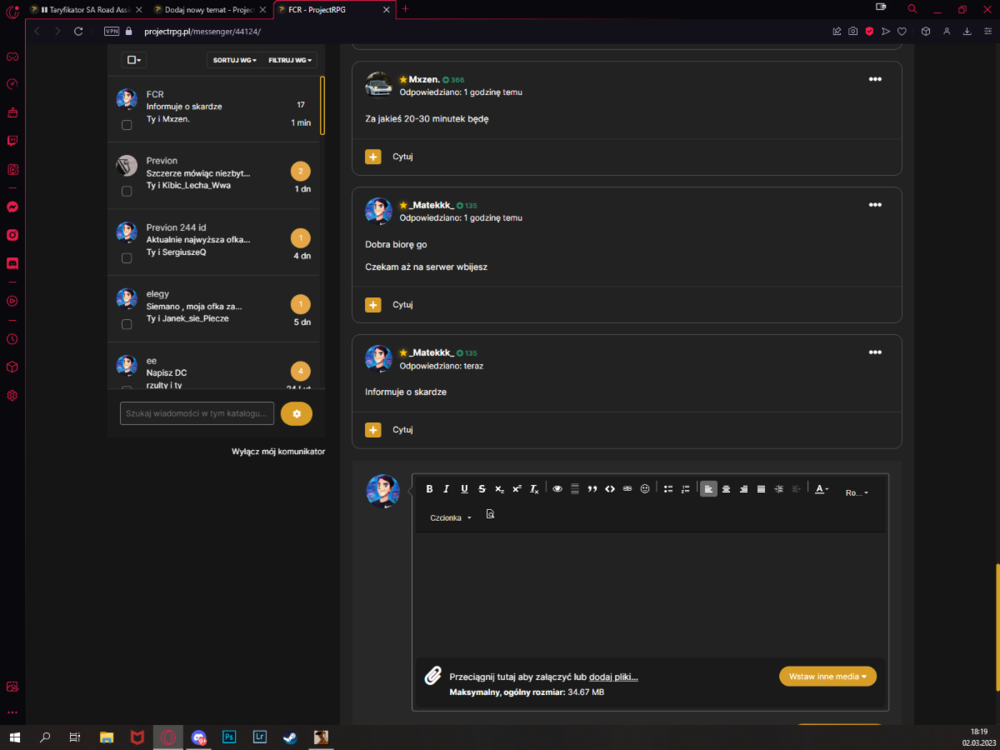The height and width of the screenshot is (750, 1000).
Task: Quote the 'Informuje o skardze' message
Action: [402, 430]
